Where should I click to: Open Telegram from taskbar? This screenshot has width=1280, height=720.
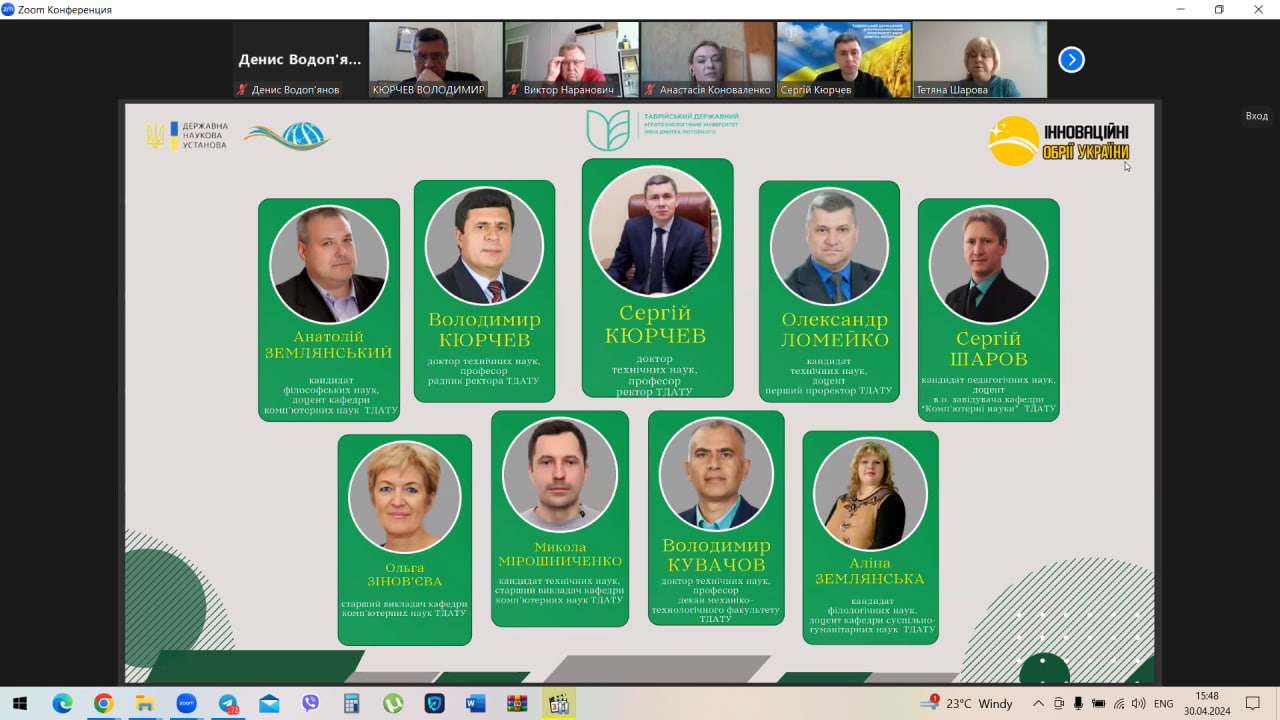[x=228, y=703]
